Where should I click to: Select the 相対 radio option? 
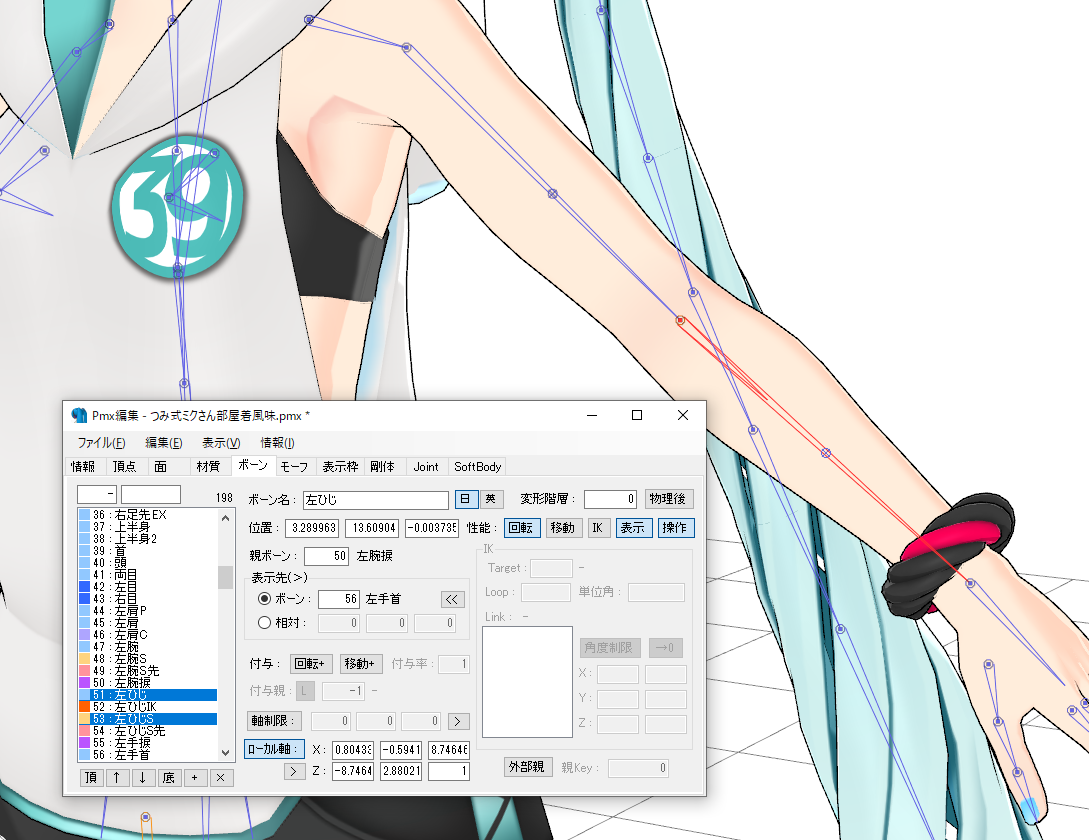(x=265, y=623)
